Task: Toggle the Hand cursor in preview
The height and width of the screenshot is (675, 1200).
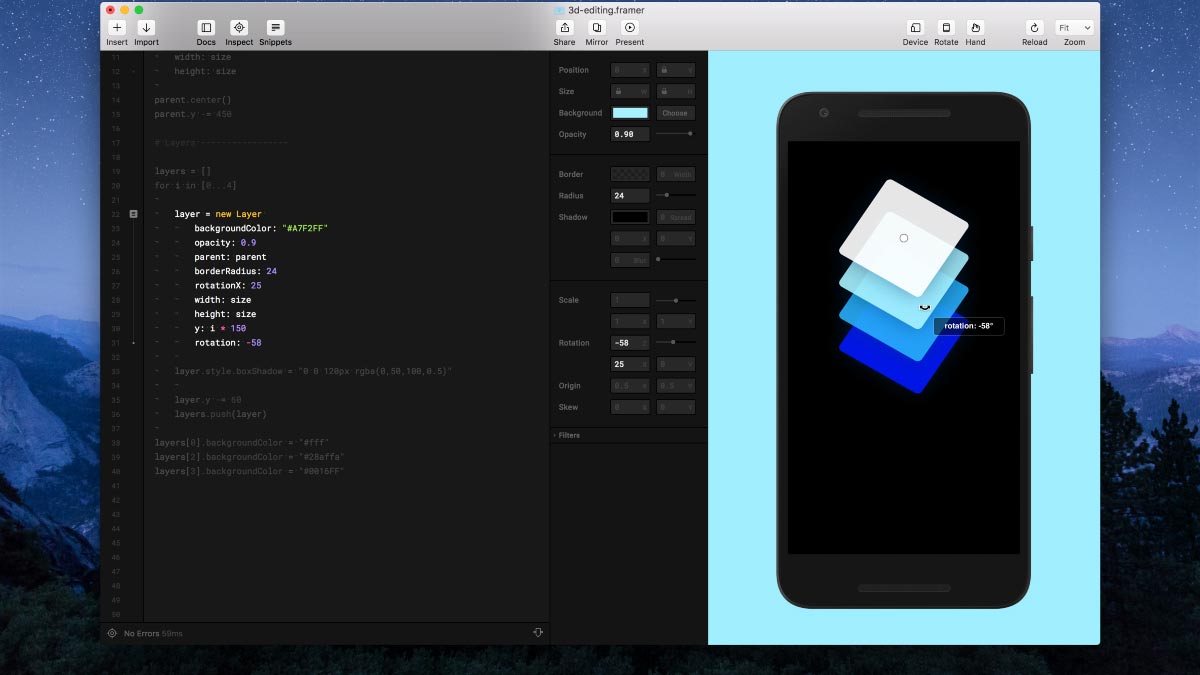Action: [x=975, y=28]
